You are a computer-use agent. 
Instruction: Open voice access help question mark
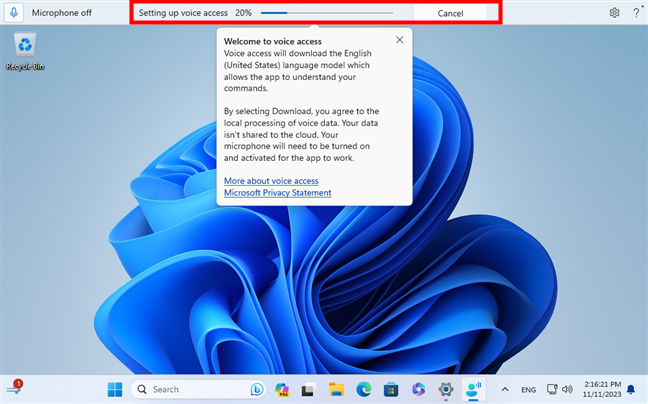(636, 13)
